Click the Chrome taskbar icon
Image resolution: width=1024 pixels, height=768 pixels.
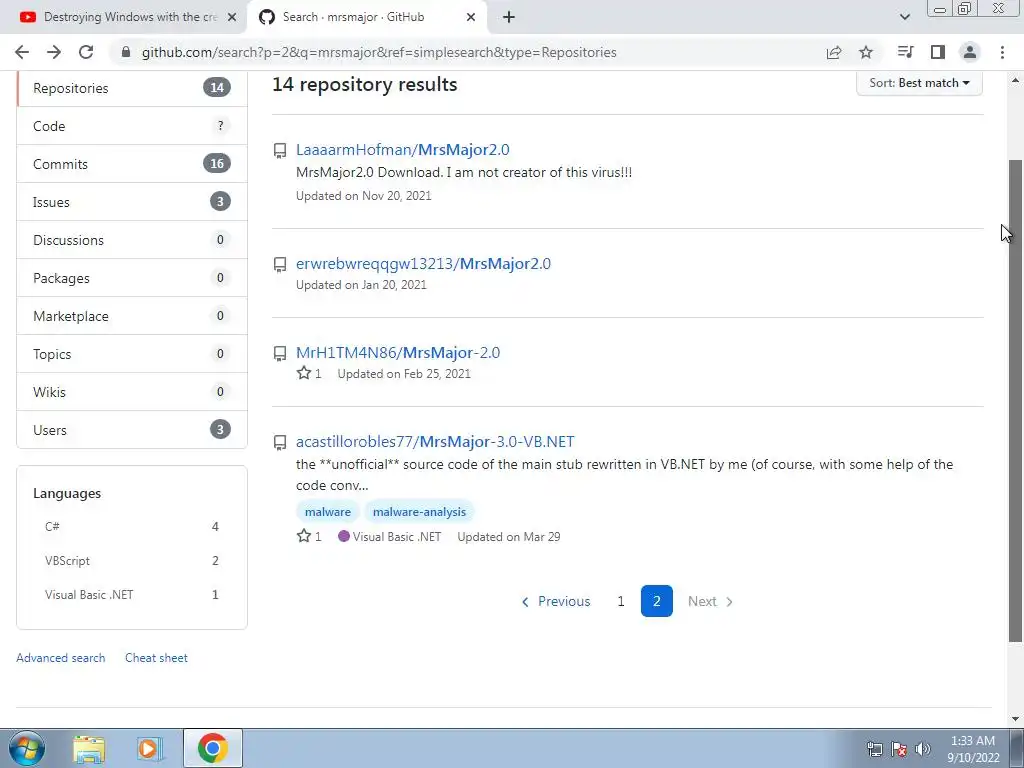pos(213,748)
